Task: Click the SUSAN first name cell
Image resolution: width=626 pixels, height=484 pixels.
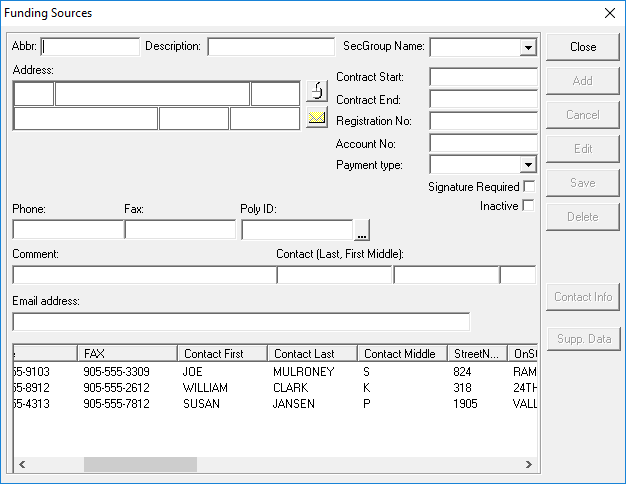Action: (x=201, y=404)
